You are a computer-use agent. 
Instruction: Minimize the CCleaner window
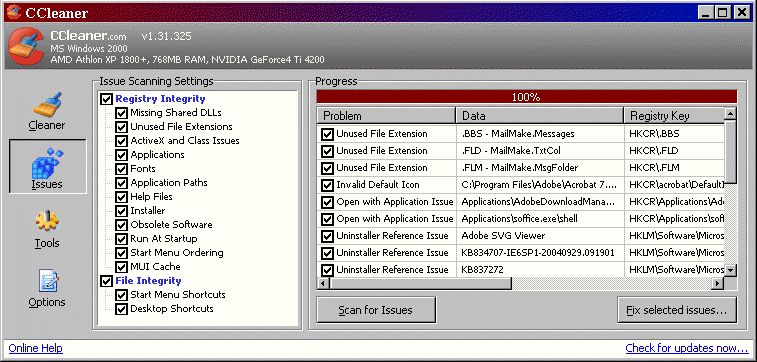click(706, 13)
